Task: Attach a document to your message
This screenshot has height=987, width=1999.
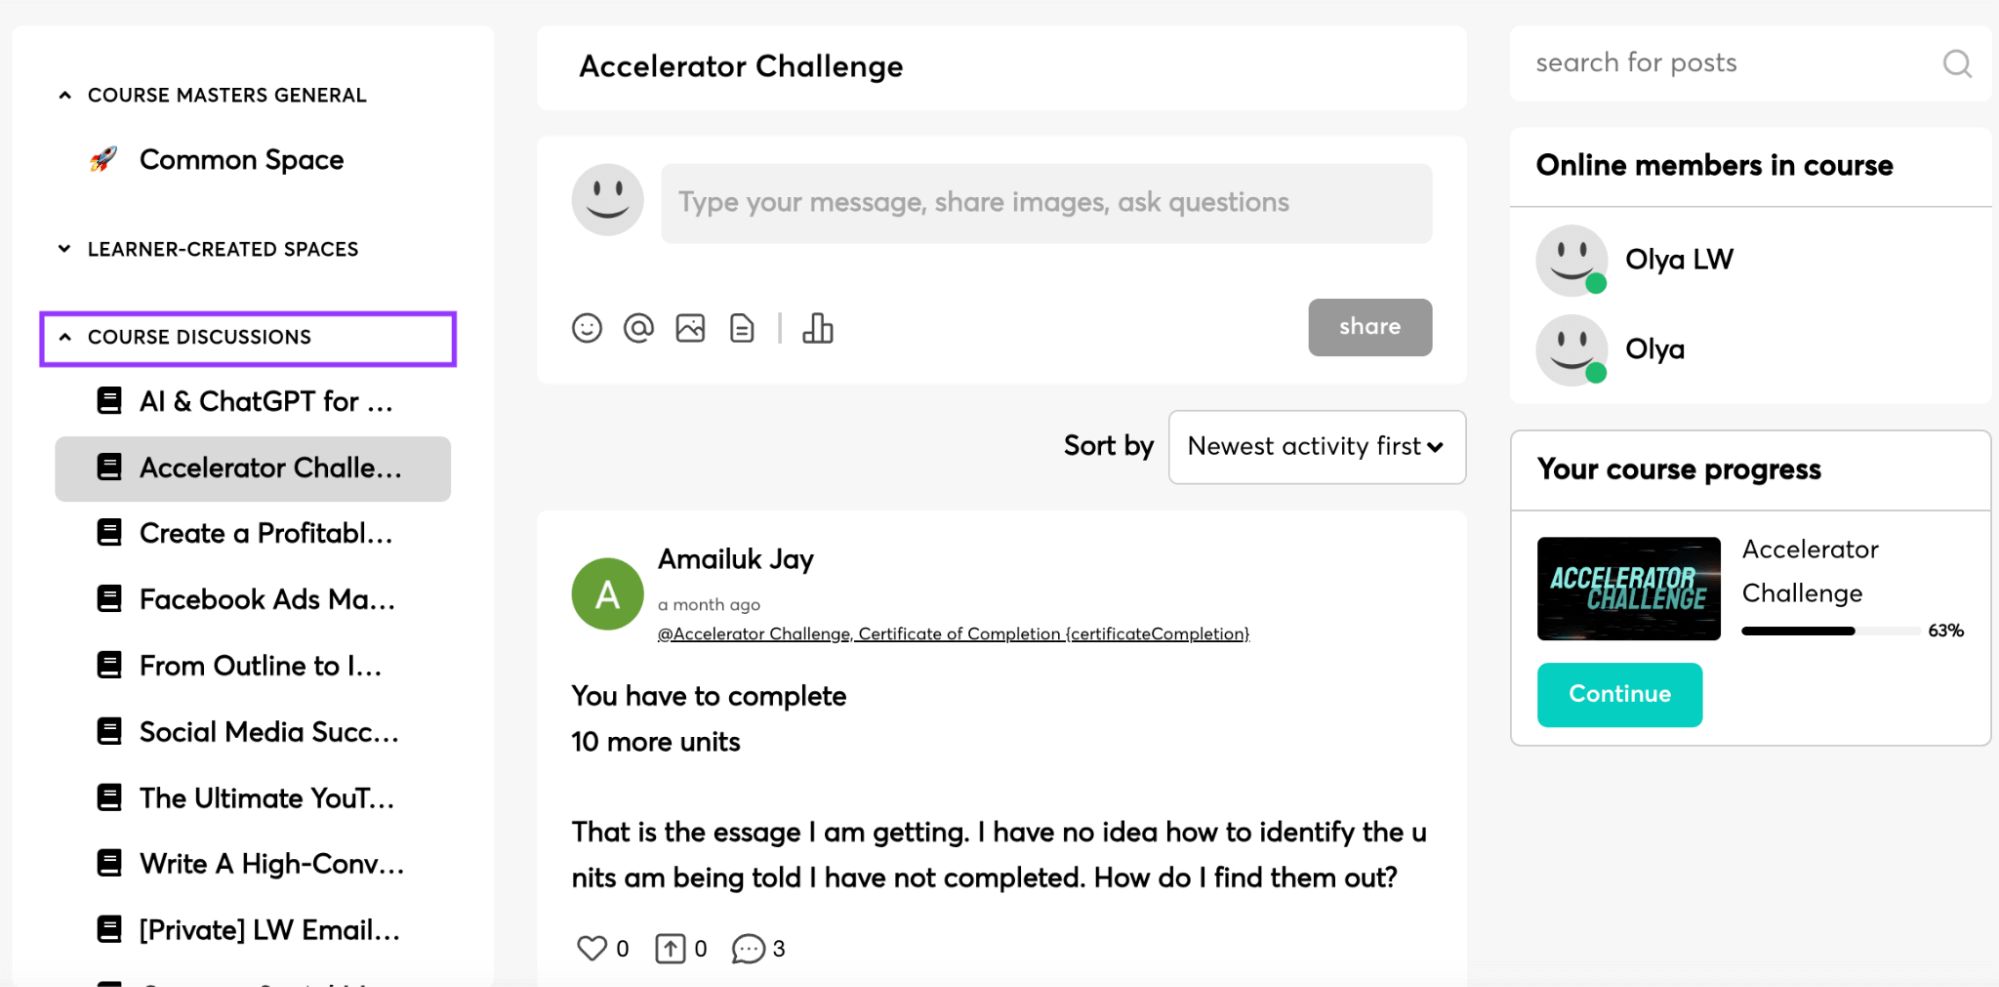Action: coord(741,327)
